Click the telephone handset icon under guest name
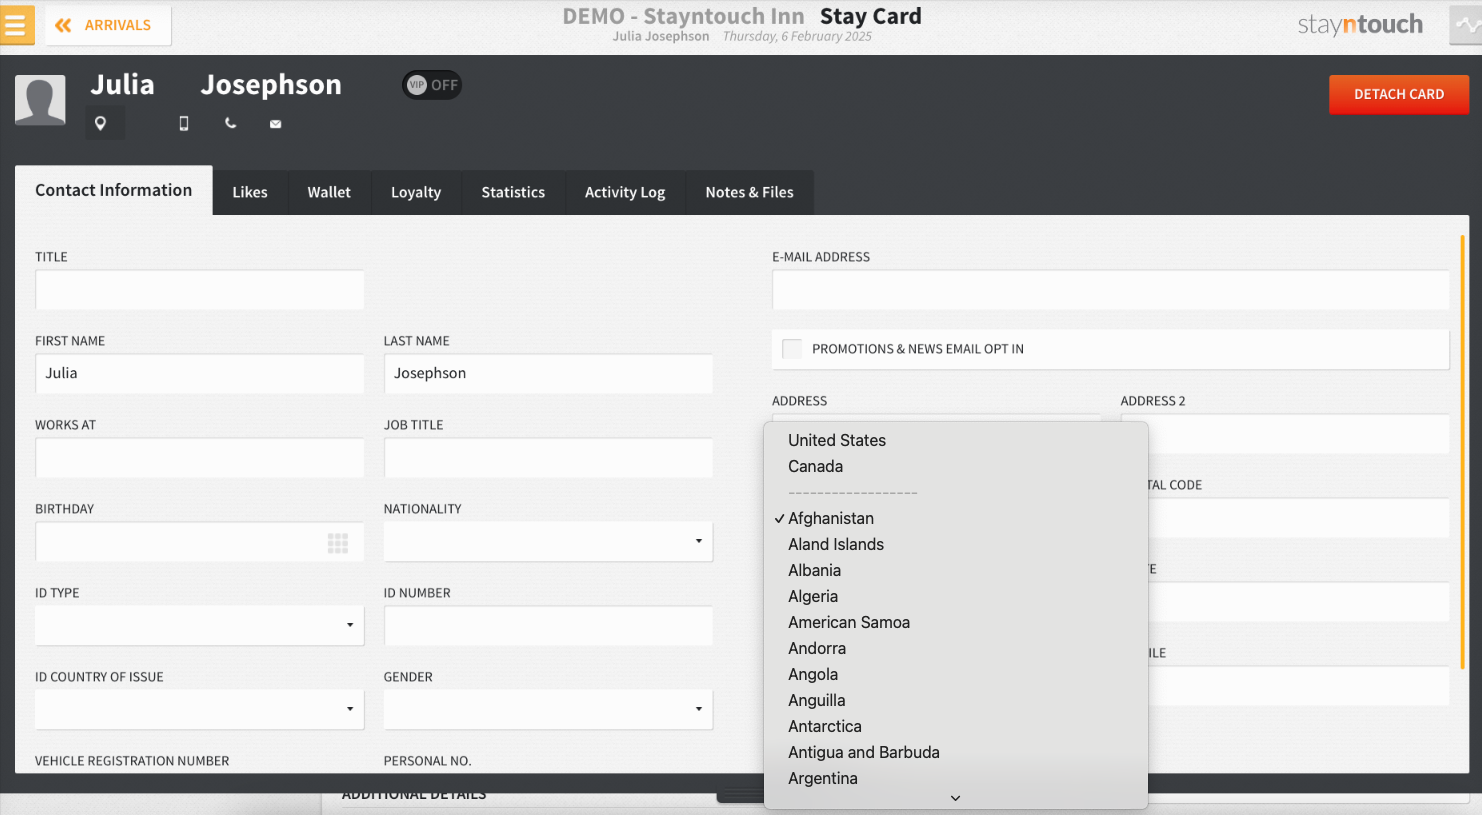Image resolution: width=1482 pixels, height=815 pixels. coord(230,123)
